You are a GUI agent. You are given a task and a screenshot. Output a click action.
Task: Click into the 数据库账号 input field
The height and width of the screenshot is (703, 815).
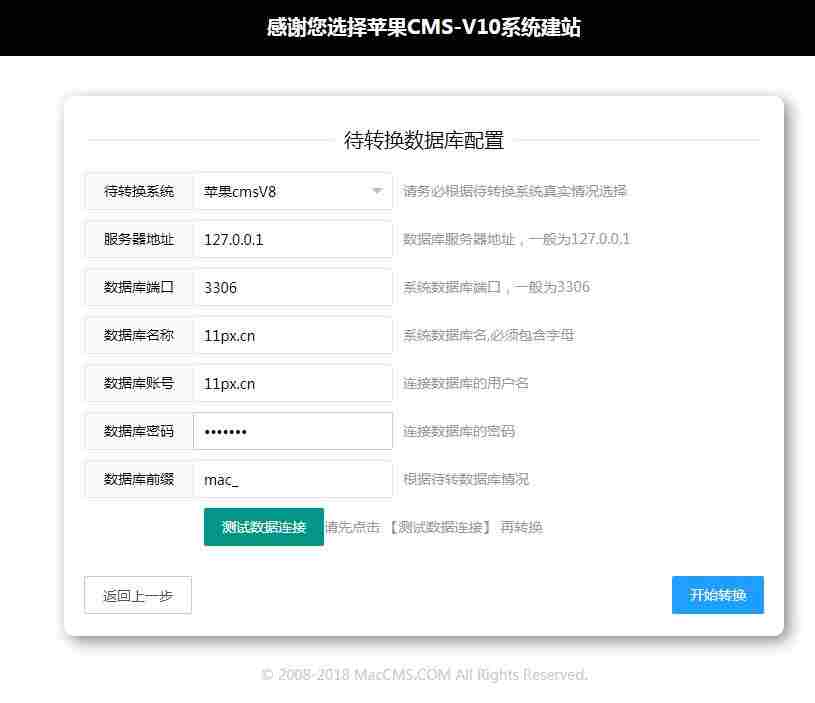(293, 383)
